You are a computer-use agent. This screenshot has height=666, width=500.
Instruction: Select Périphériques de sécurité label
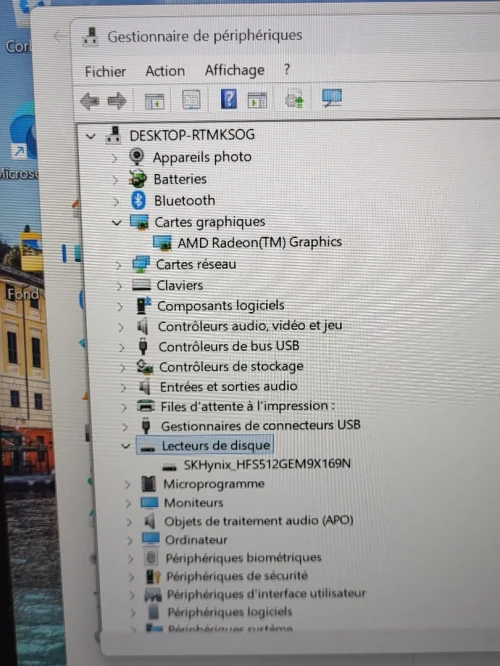click(x=237, y=576)
